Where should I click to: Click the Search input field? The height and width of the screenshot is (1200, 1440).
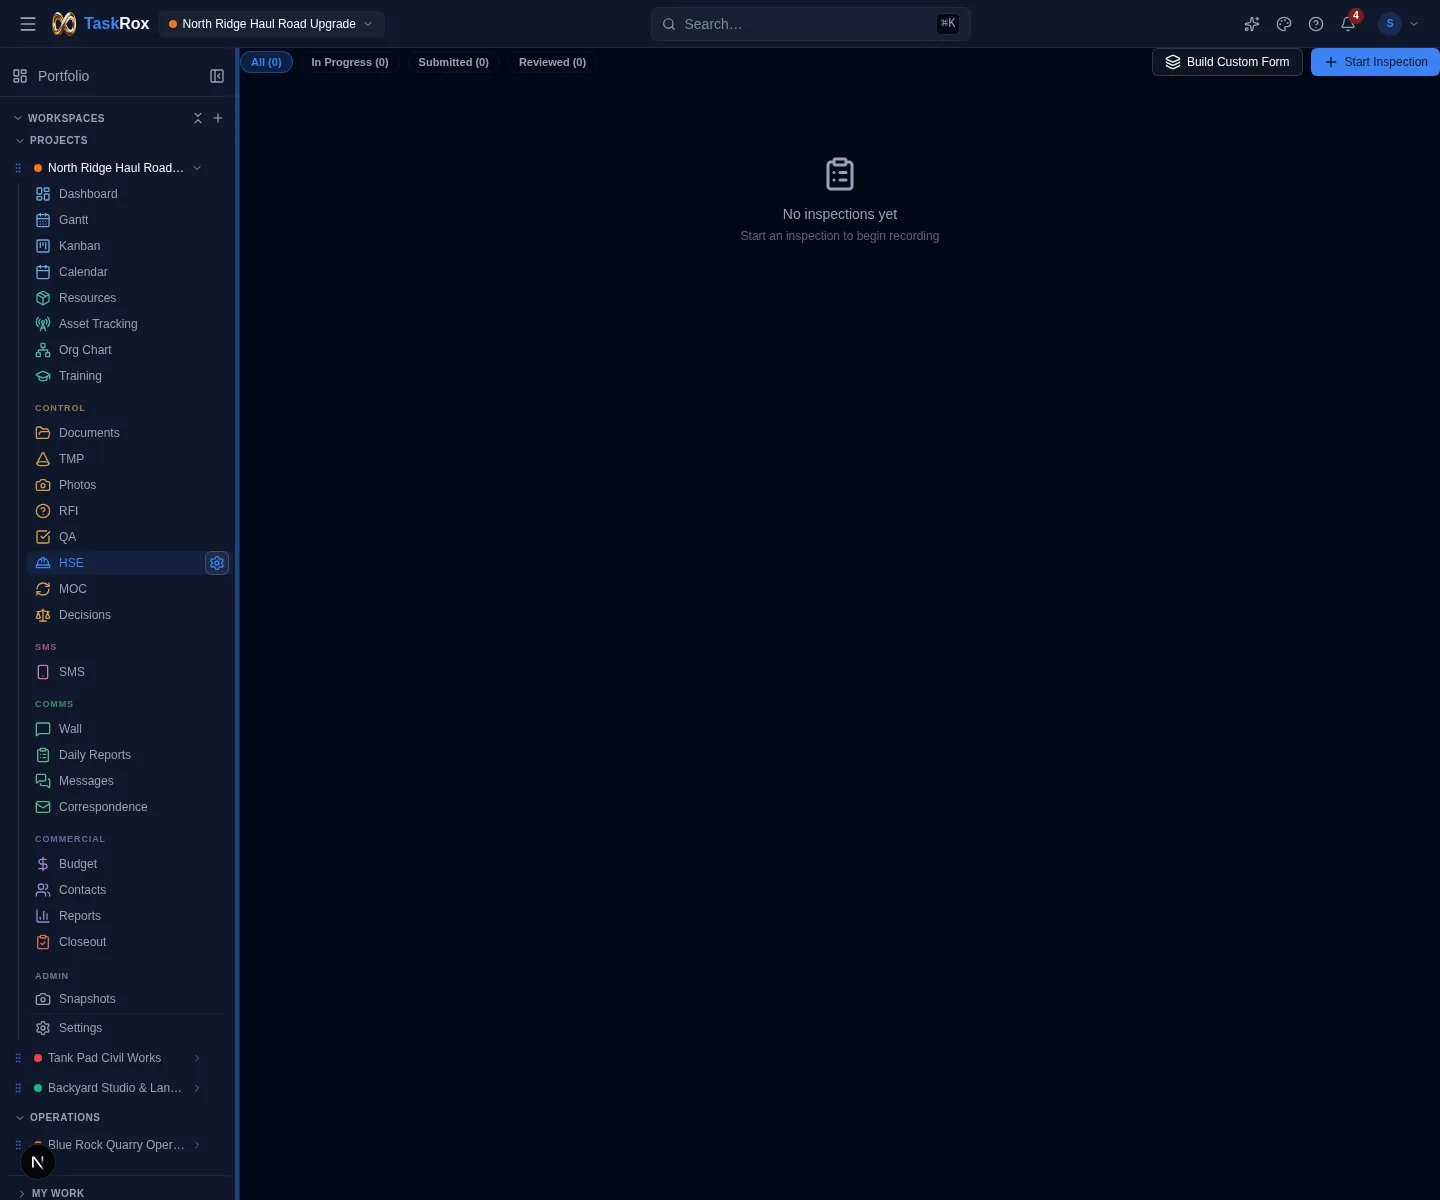point(810,24)
